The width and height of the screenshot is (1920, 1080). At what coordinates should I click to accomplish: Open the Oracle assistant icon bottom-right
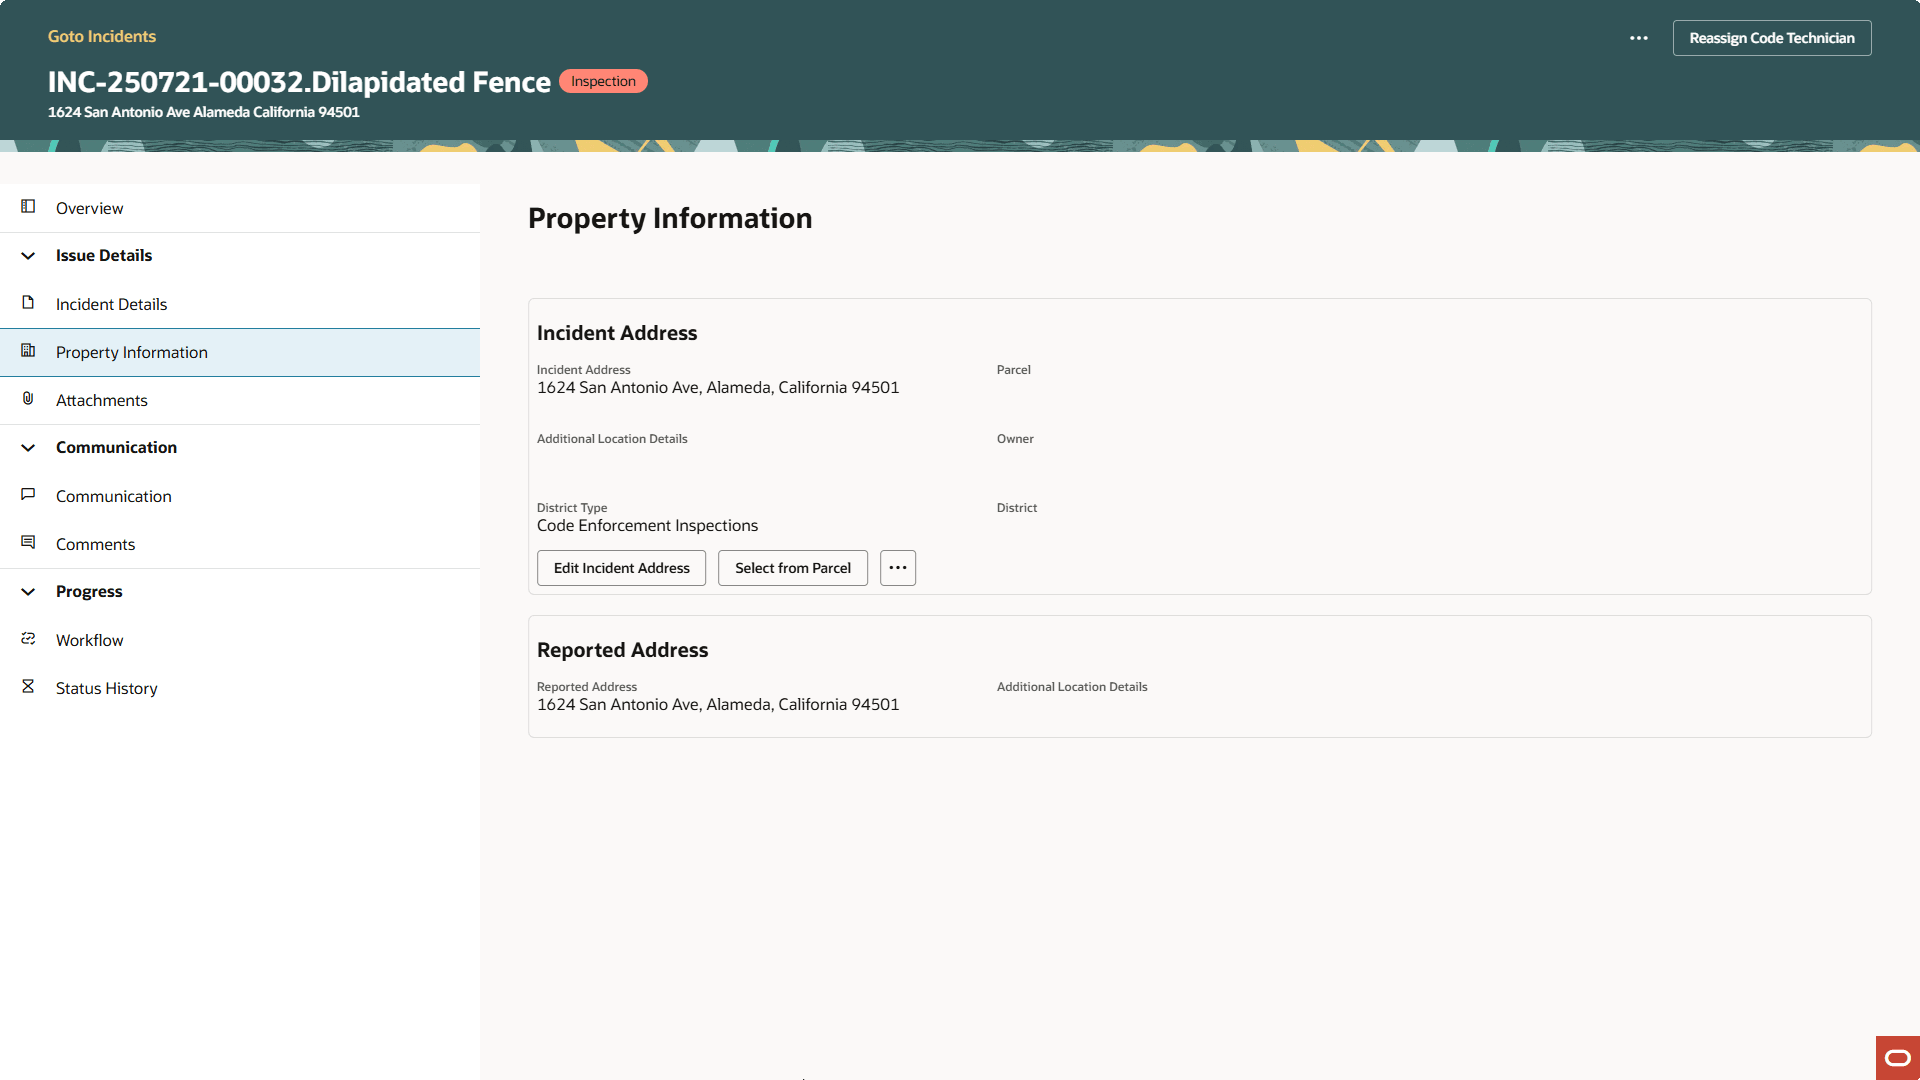tap(1897, 1058)
